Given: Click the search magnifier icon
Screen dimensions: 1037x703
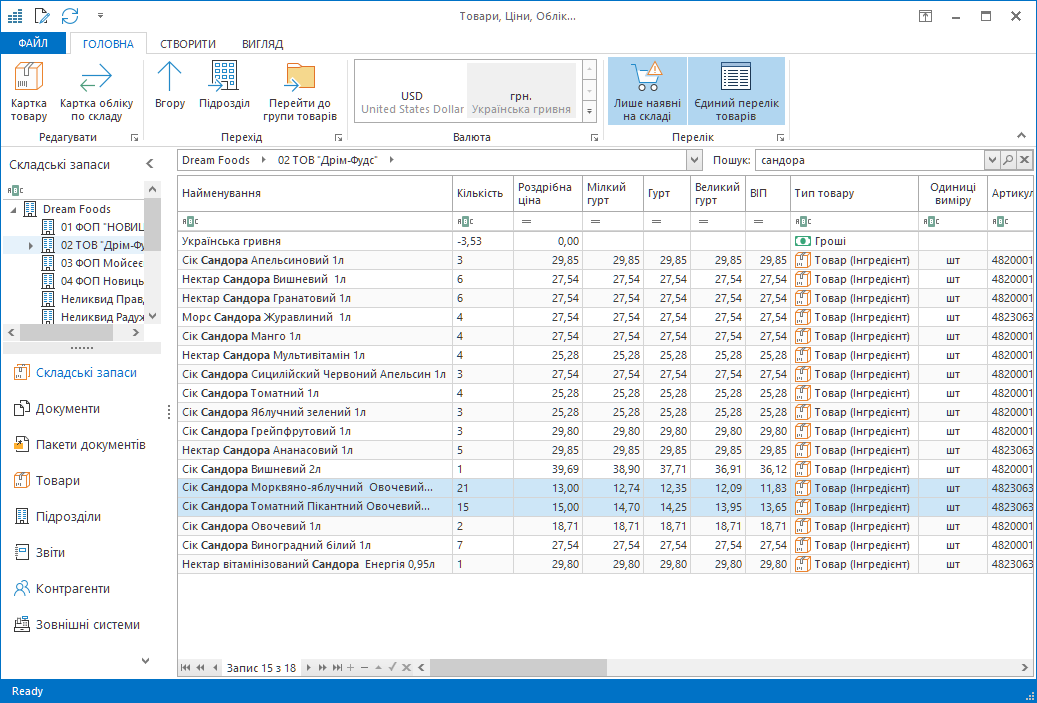Looking at the screenshot, I should pyautogui.click(x=1008, y=160).
